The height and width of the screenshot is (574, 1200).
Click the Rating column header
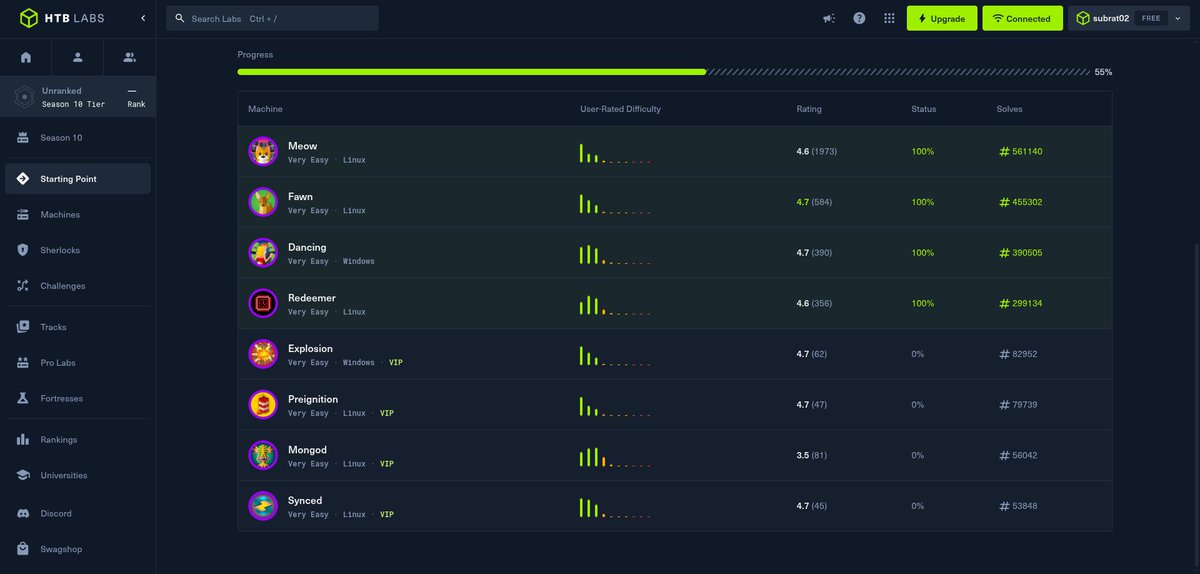pyautogui.click(x=809, y=109)
